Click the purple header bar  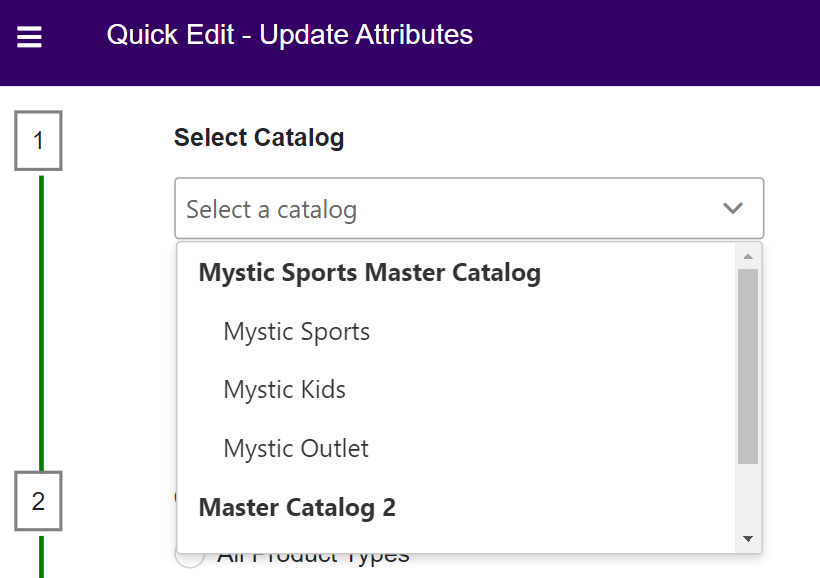(600, 35)
